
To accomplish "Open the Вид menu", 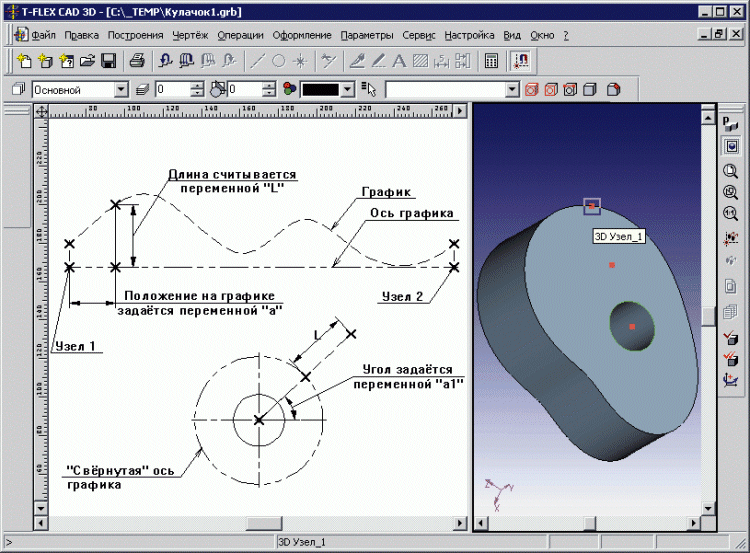I will (512, 35).
